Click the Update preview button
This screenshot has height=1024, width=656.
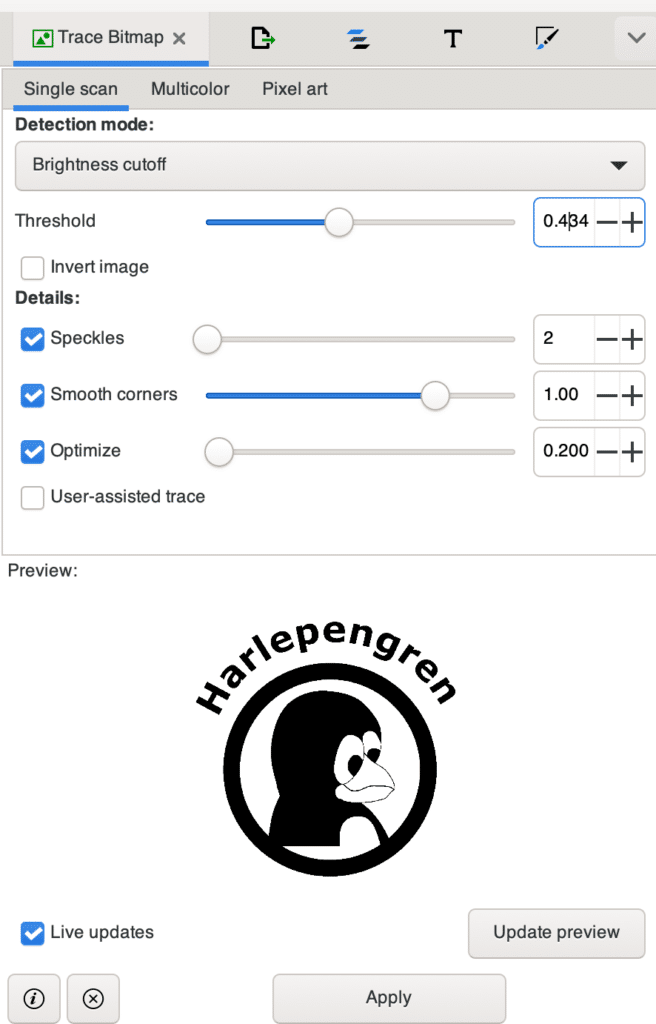click(557, 933)
